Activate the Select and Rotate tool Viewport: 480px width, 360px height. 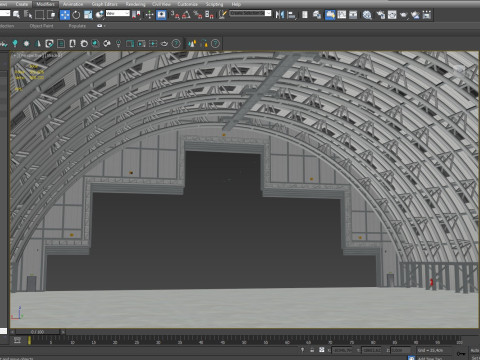(x=76, y=14)
